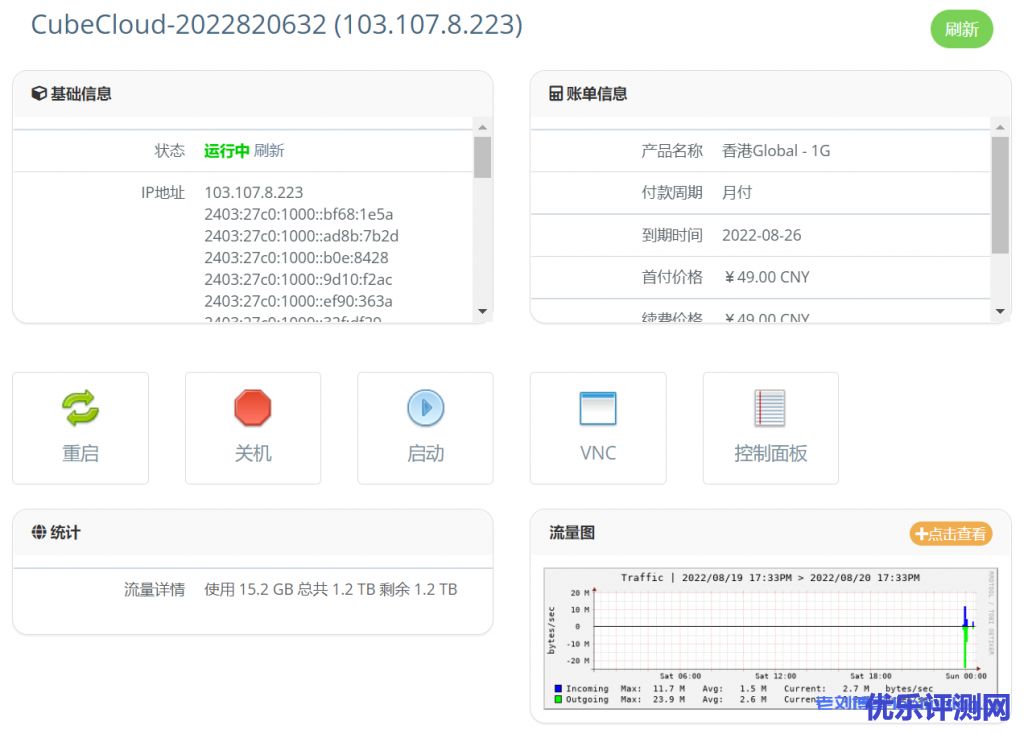Click the cube icon beside 基础信息
This screenshot has width=1024, height=734.
[x=39, y=93]
